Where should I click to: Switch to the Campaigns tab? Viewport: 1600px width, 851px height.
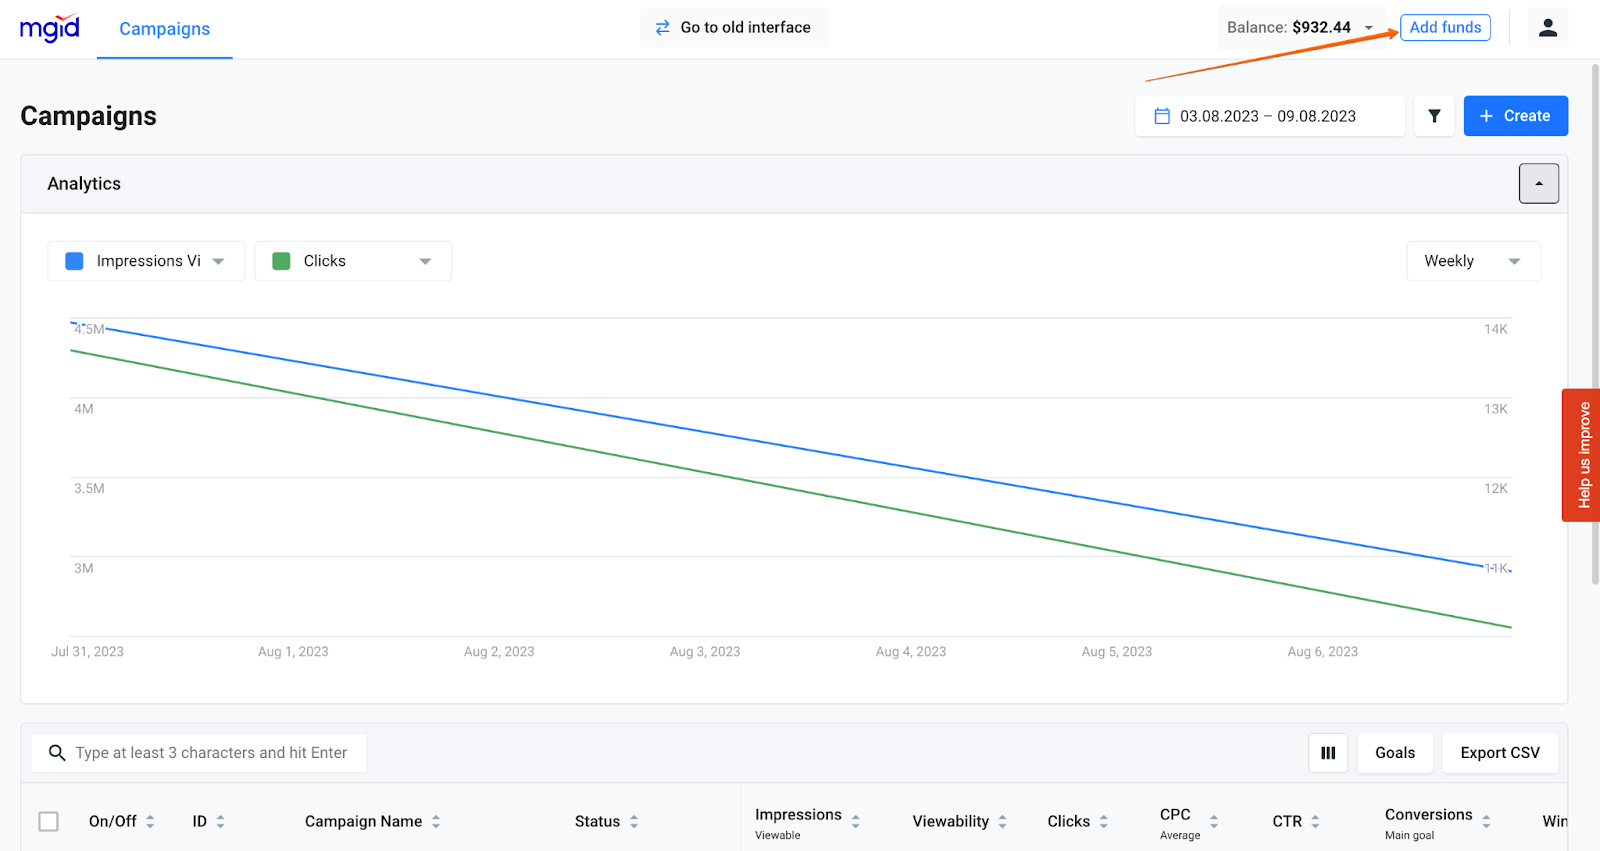[165, 29]
